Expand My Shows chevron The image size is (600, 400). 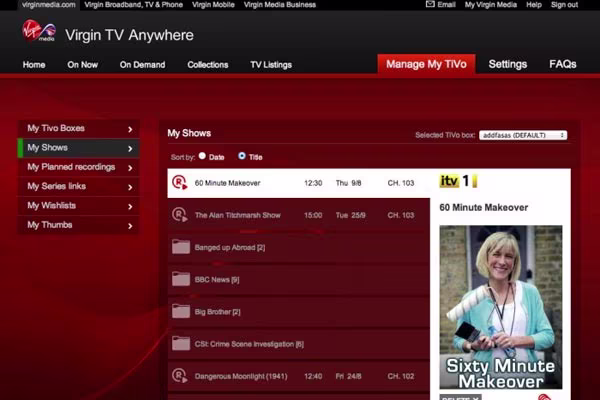130,149
